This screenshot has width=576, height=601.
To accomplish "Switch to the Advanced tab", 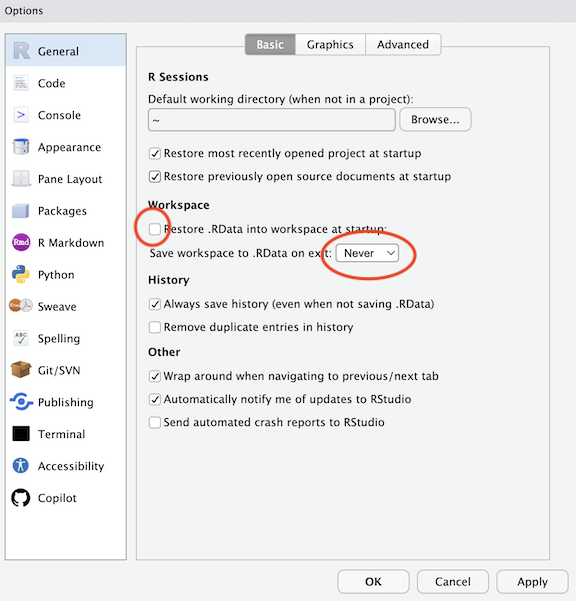I will [x=403, y=44].
